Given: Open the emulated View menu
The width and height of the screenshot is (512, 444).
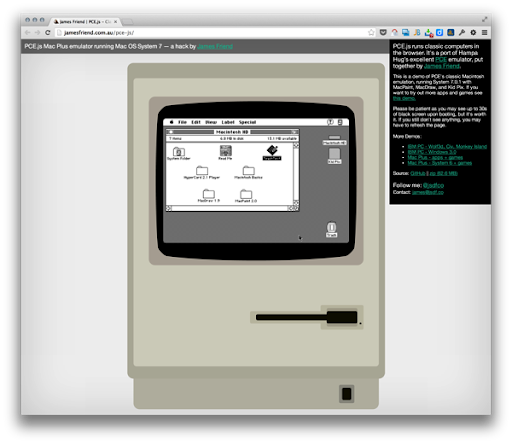Looking at the screenshot, I should tap(211, 122).
